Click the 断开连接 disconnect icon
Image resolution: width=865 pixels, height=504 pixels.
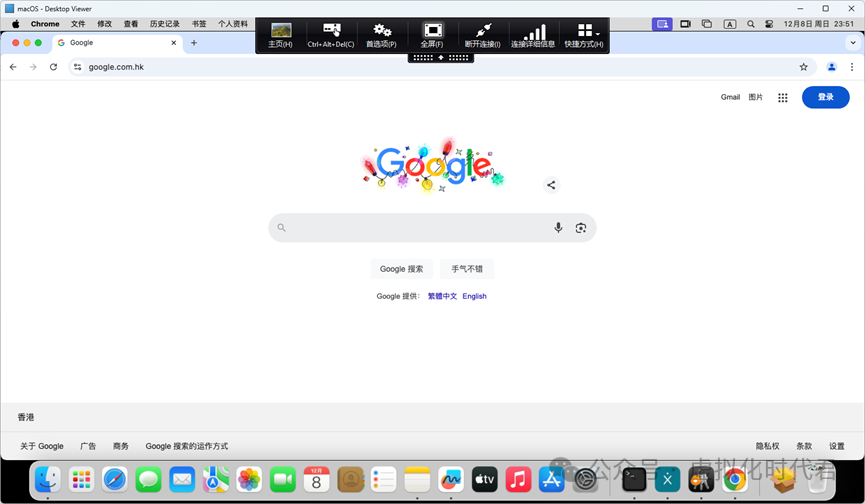point(483,35)
